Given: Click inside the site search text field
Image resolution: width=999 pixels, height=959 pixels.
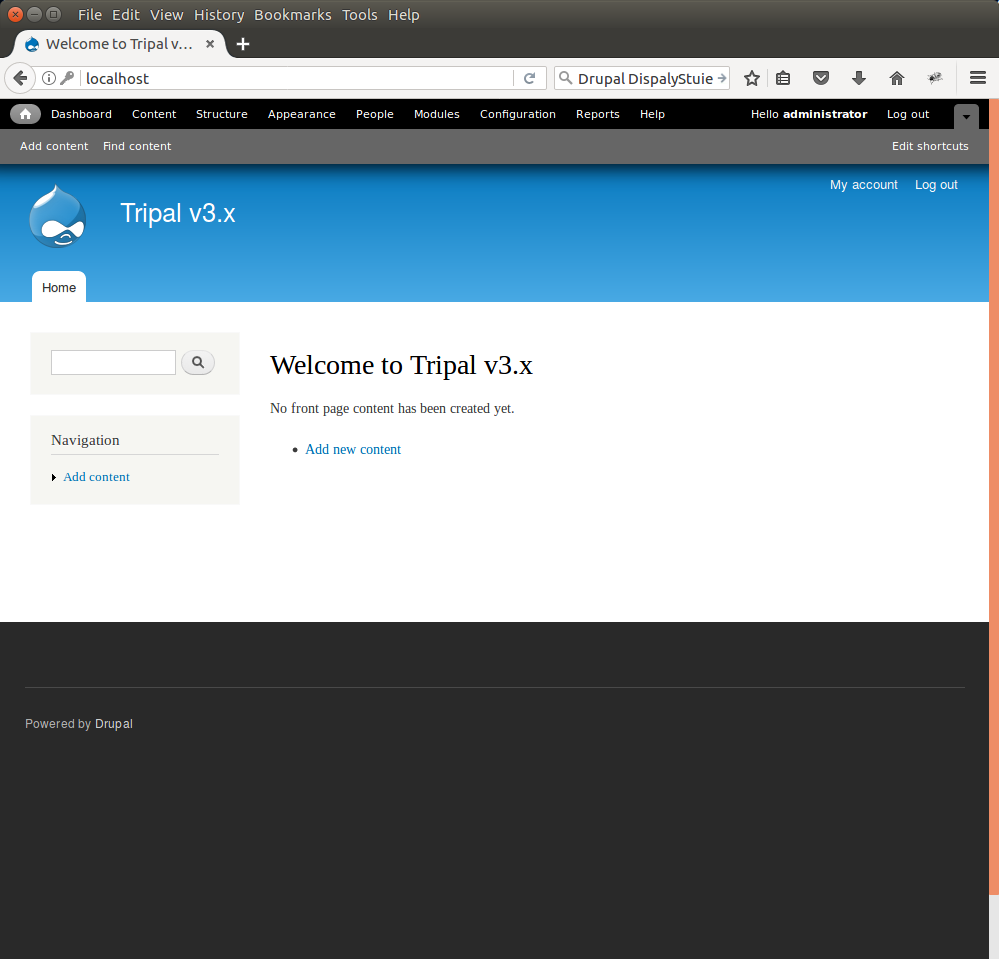Looking at the screenshot, I should [x=113, y=362].
